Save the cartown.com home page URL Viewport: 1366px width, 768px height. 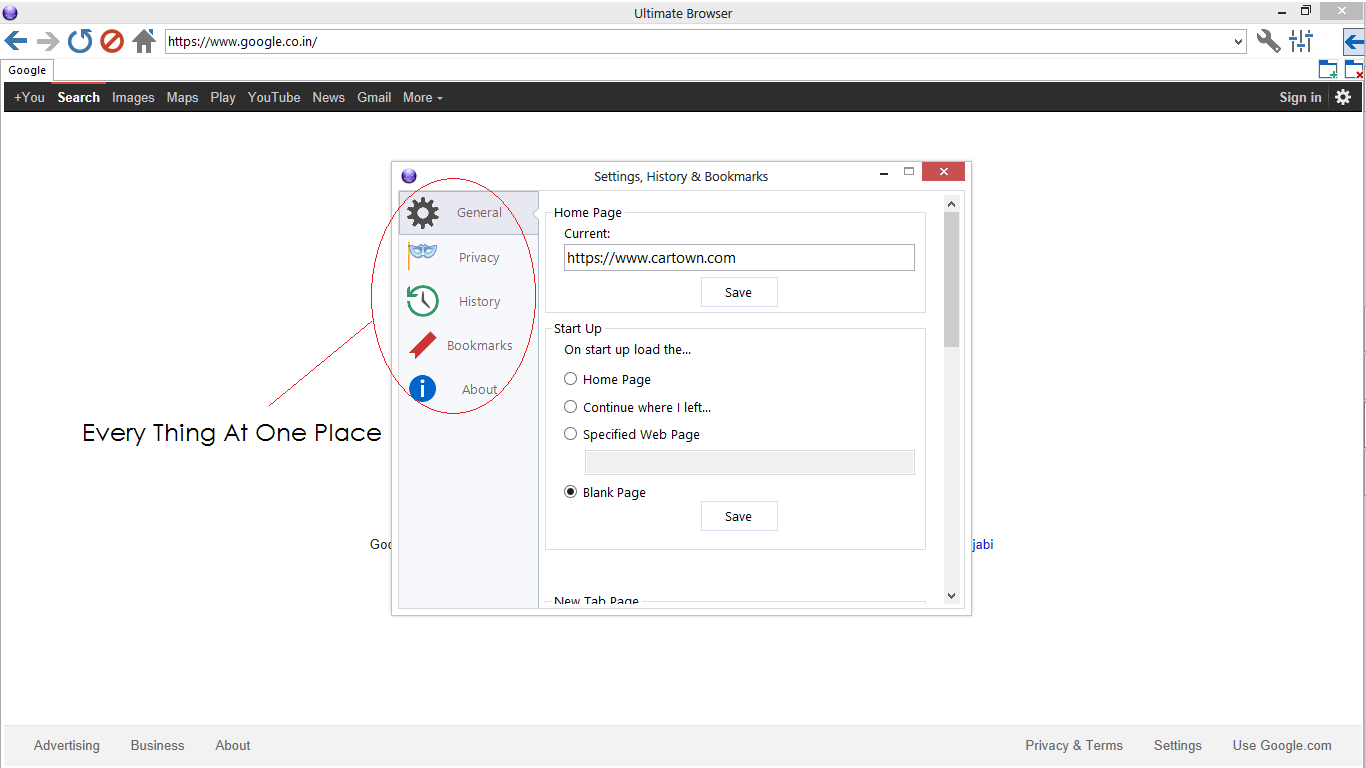(x=739, y=291)
